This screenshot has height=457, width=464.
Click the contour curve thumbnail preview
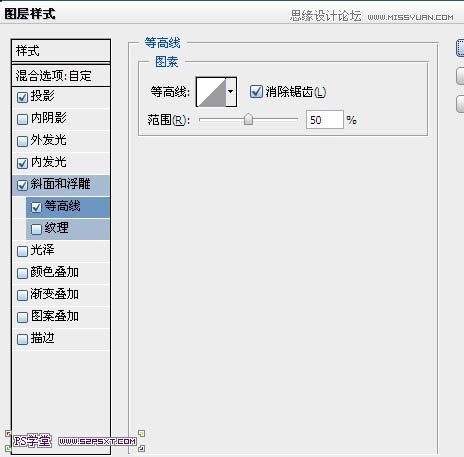[211, 92]
